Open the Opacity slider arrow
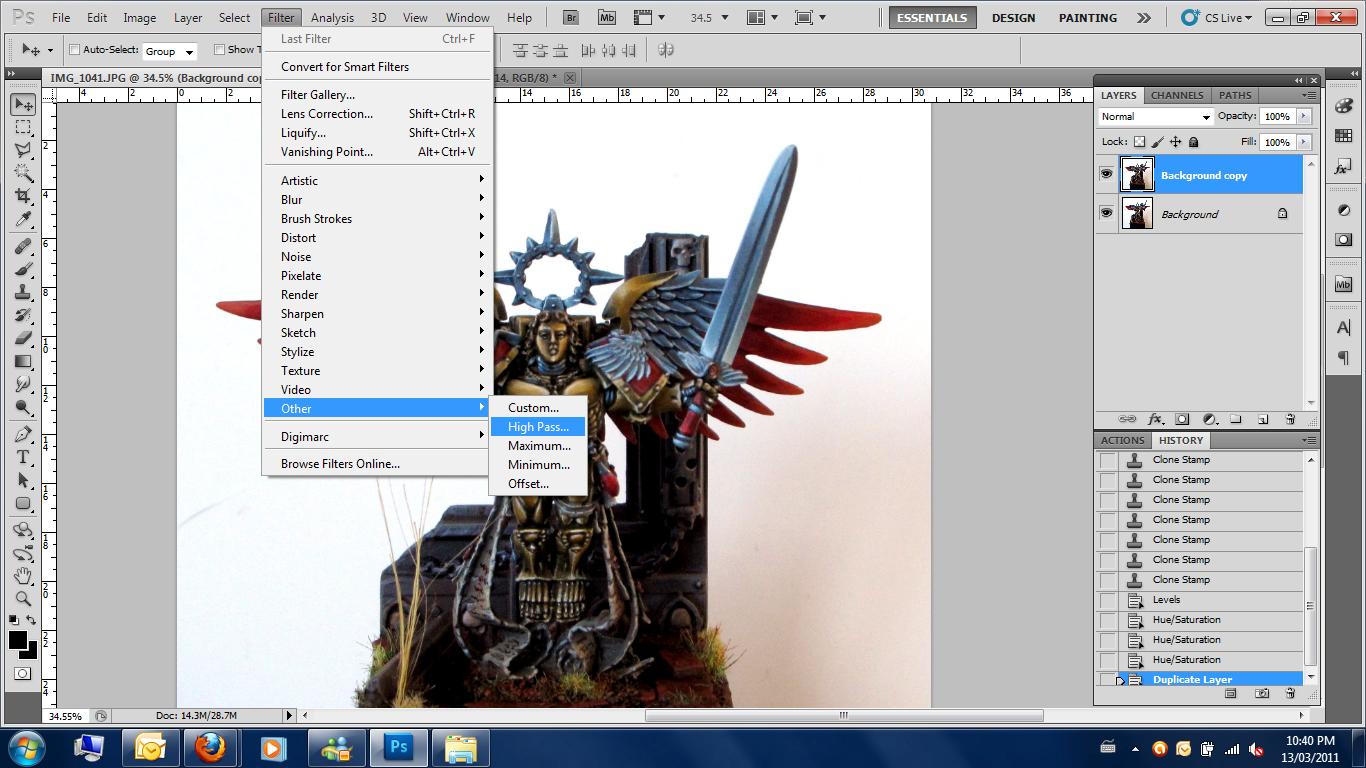 point(1303,116)
